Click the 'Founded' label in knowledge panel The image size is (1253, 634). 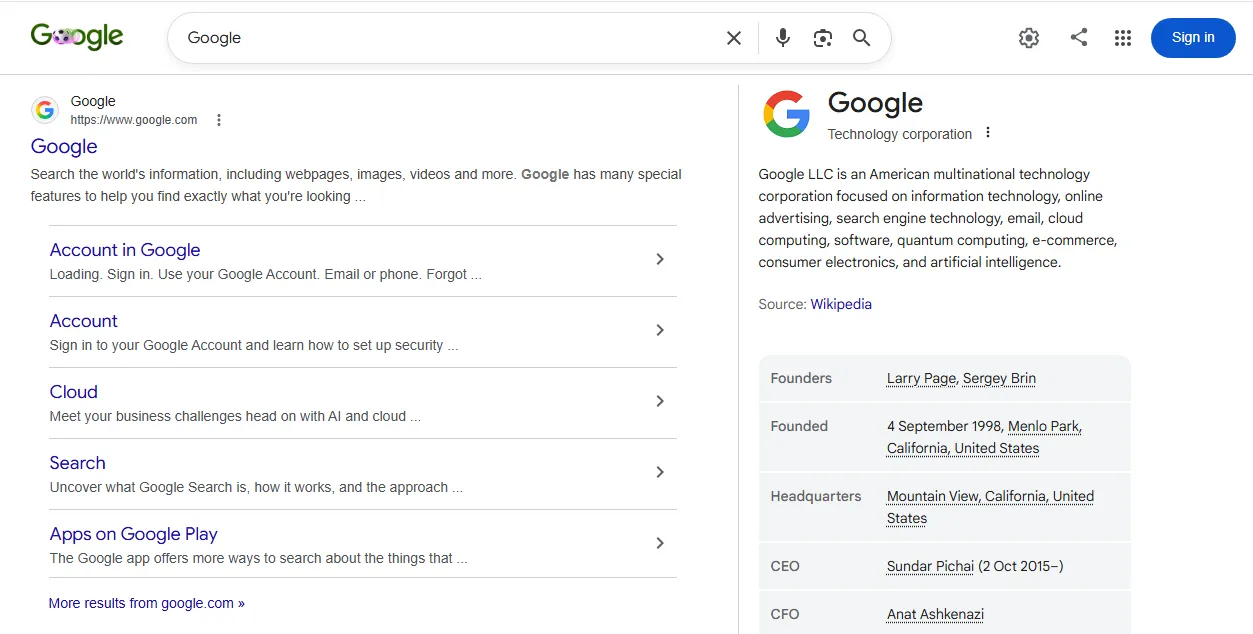[799, 426]
